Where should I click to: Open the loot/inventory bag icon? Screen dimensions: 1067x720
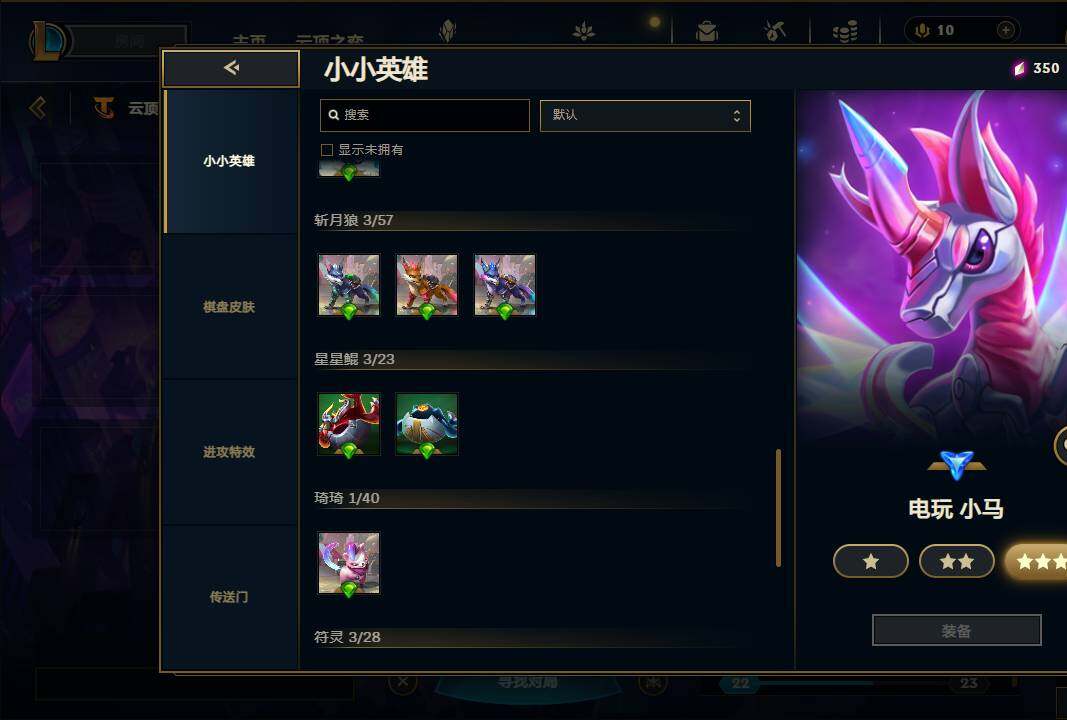pyautogui.click(x=706, y=31)
